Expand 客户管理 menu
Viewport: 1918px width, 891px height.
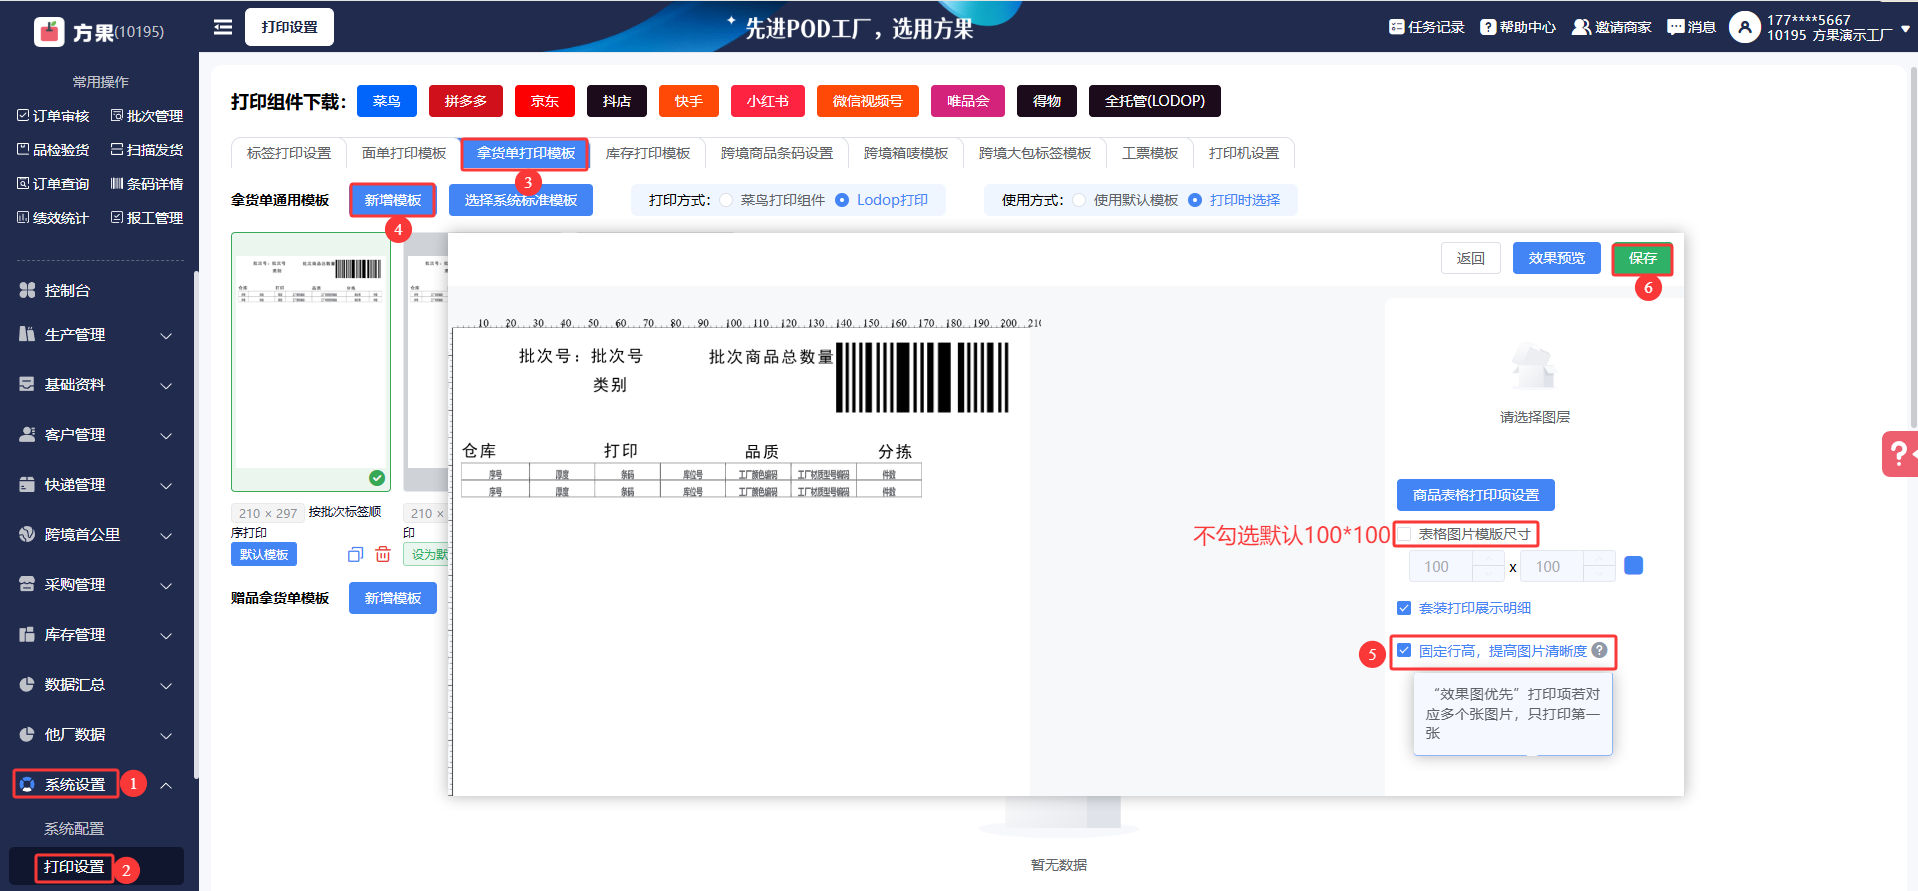pos(96,435)
